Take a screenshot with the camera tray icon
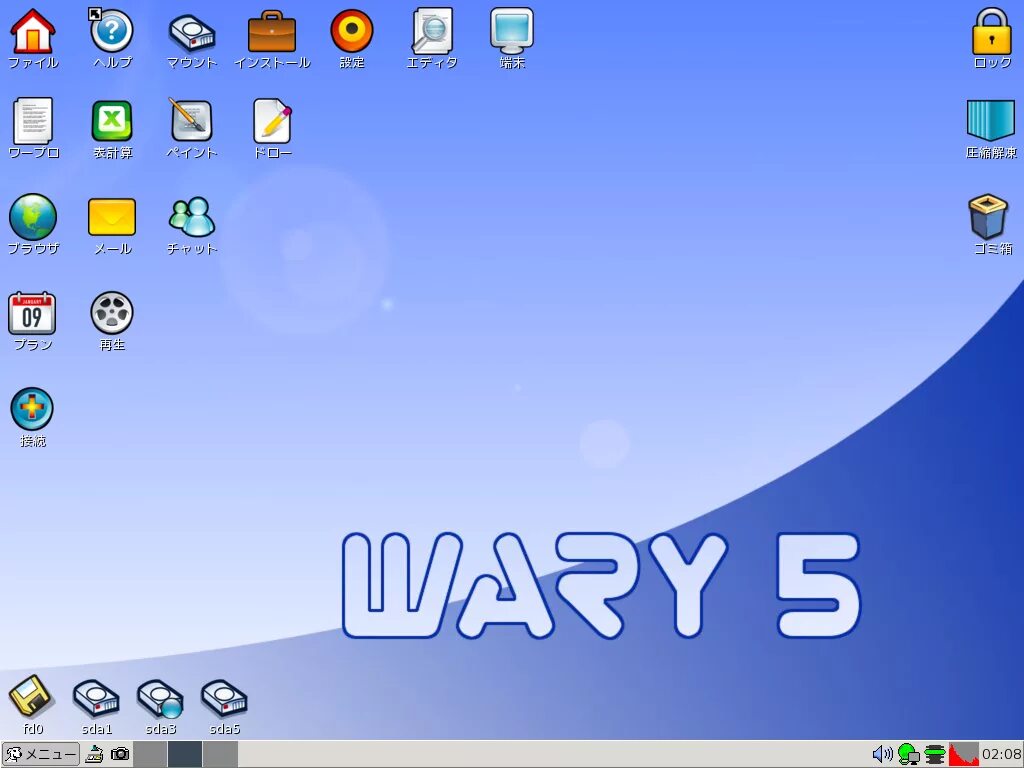Viewport: 1024px width, 768px height. click(x=120, y=754)
